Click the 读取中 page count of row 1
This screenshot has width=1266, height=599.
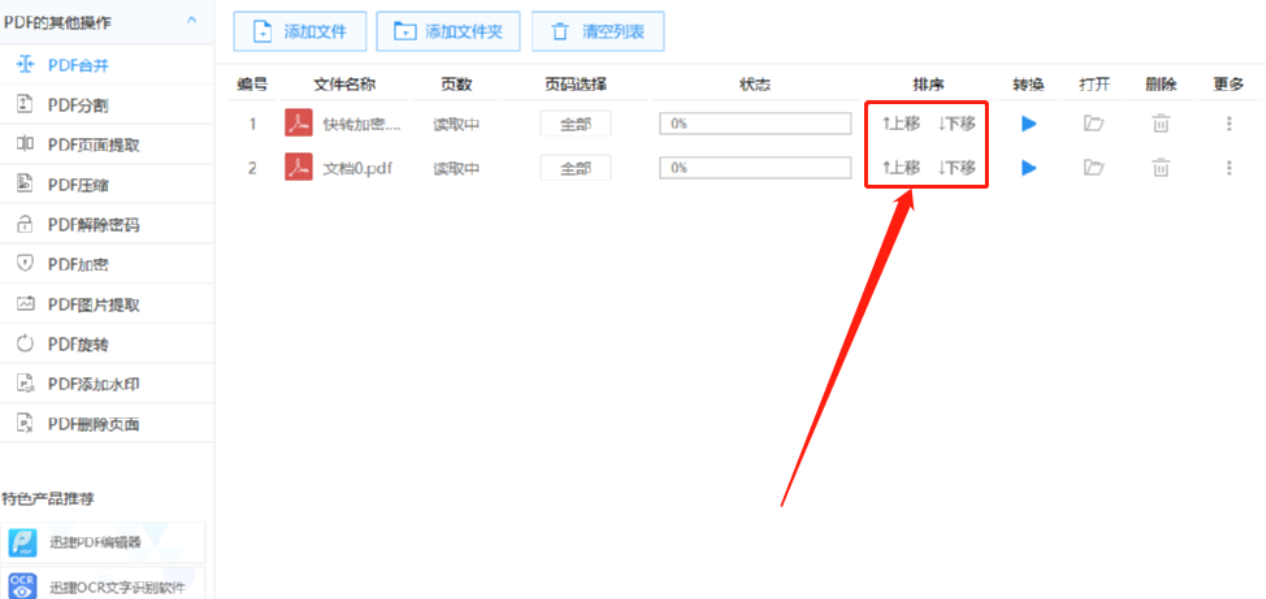pyautogui.click(x=456, y=124)
